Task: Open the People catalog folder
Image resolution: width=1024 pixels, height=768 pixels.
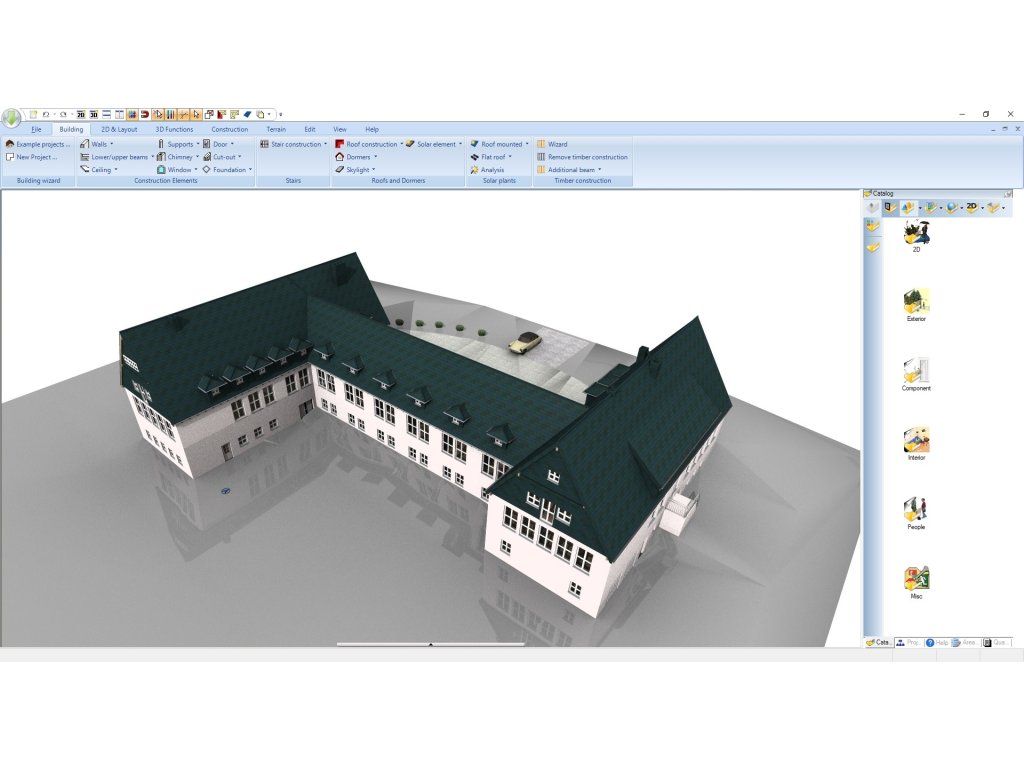Action: tap(916, 509)
